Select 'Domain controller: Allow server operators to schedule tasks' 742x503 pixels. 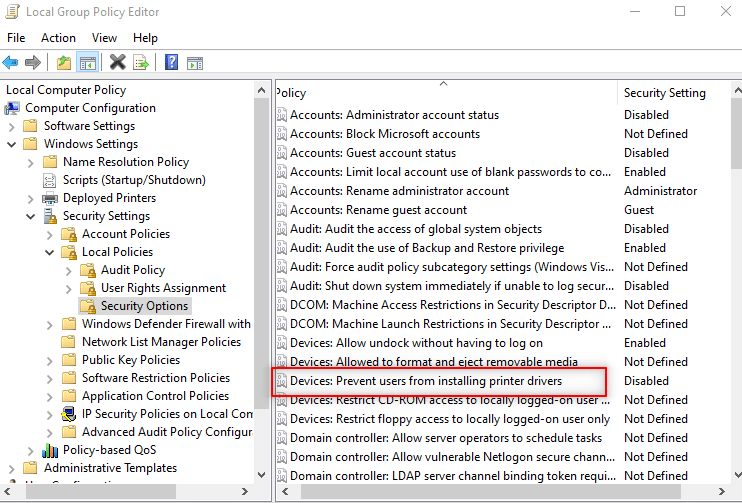[x=446, y=438]
